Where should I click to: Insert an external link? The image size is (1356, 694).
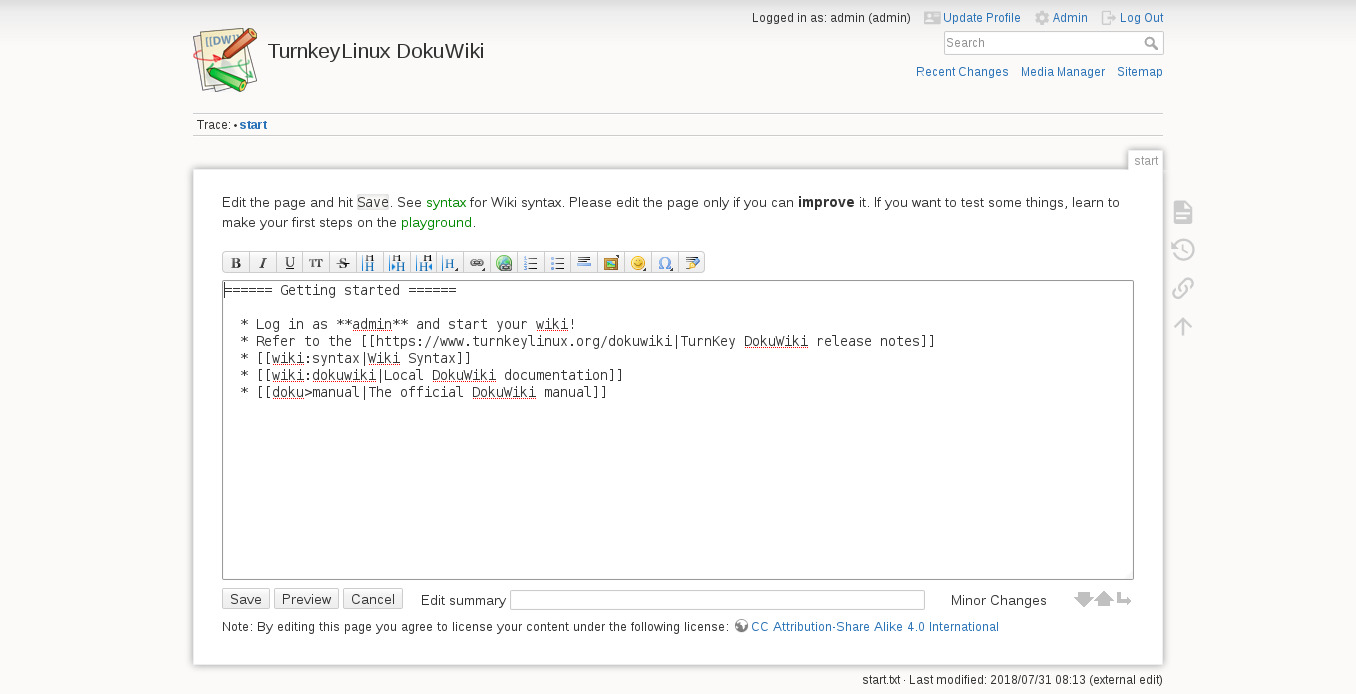[x=504, y=263]
